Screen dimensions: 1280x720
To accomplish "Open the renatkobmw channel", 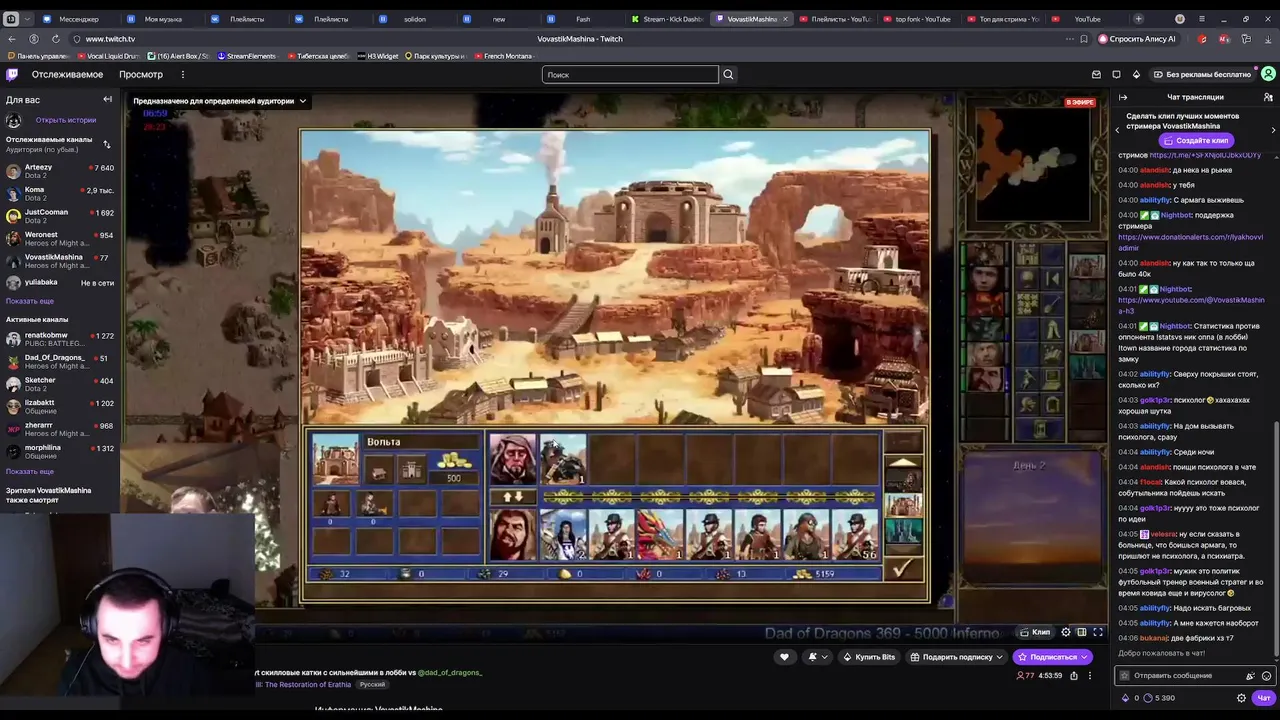I will click(60, 339).
